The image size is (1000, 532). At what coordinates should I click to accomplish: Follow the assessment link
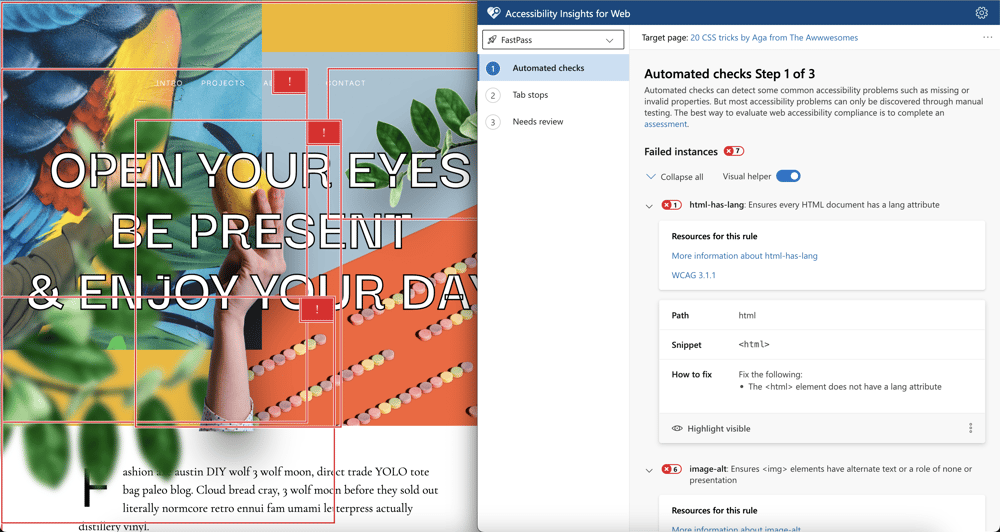coord(665,124)
